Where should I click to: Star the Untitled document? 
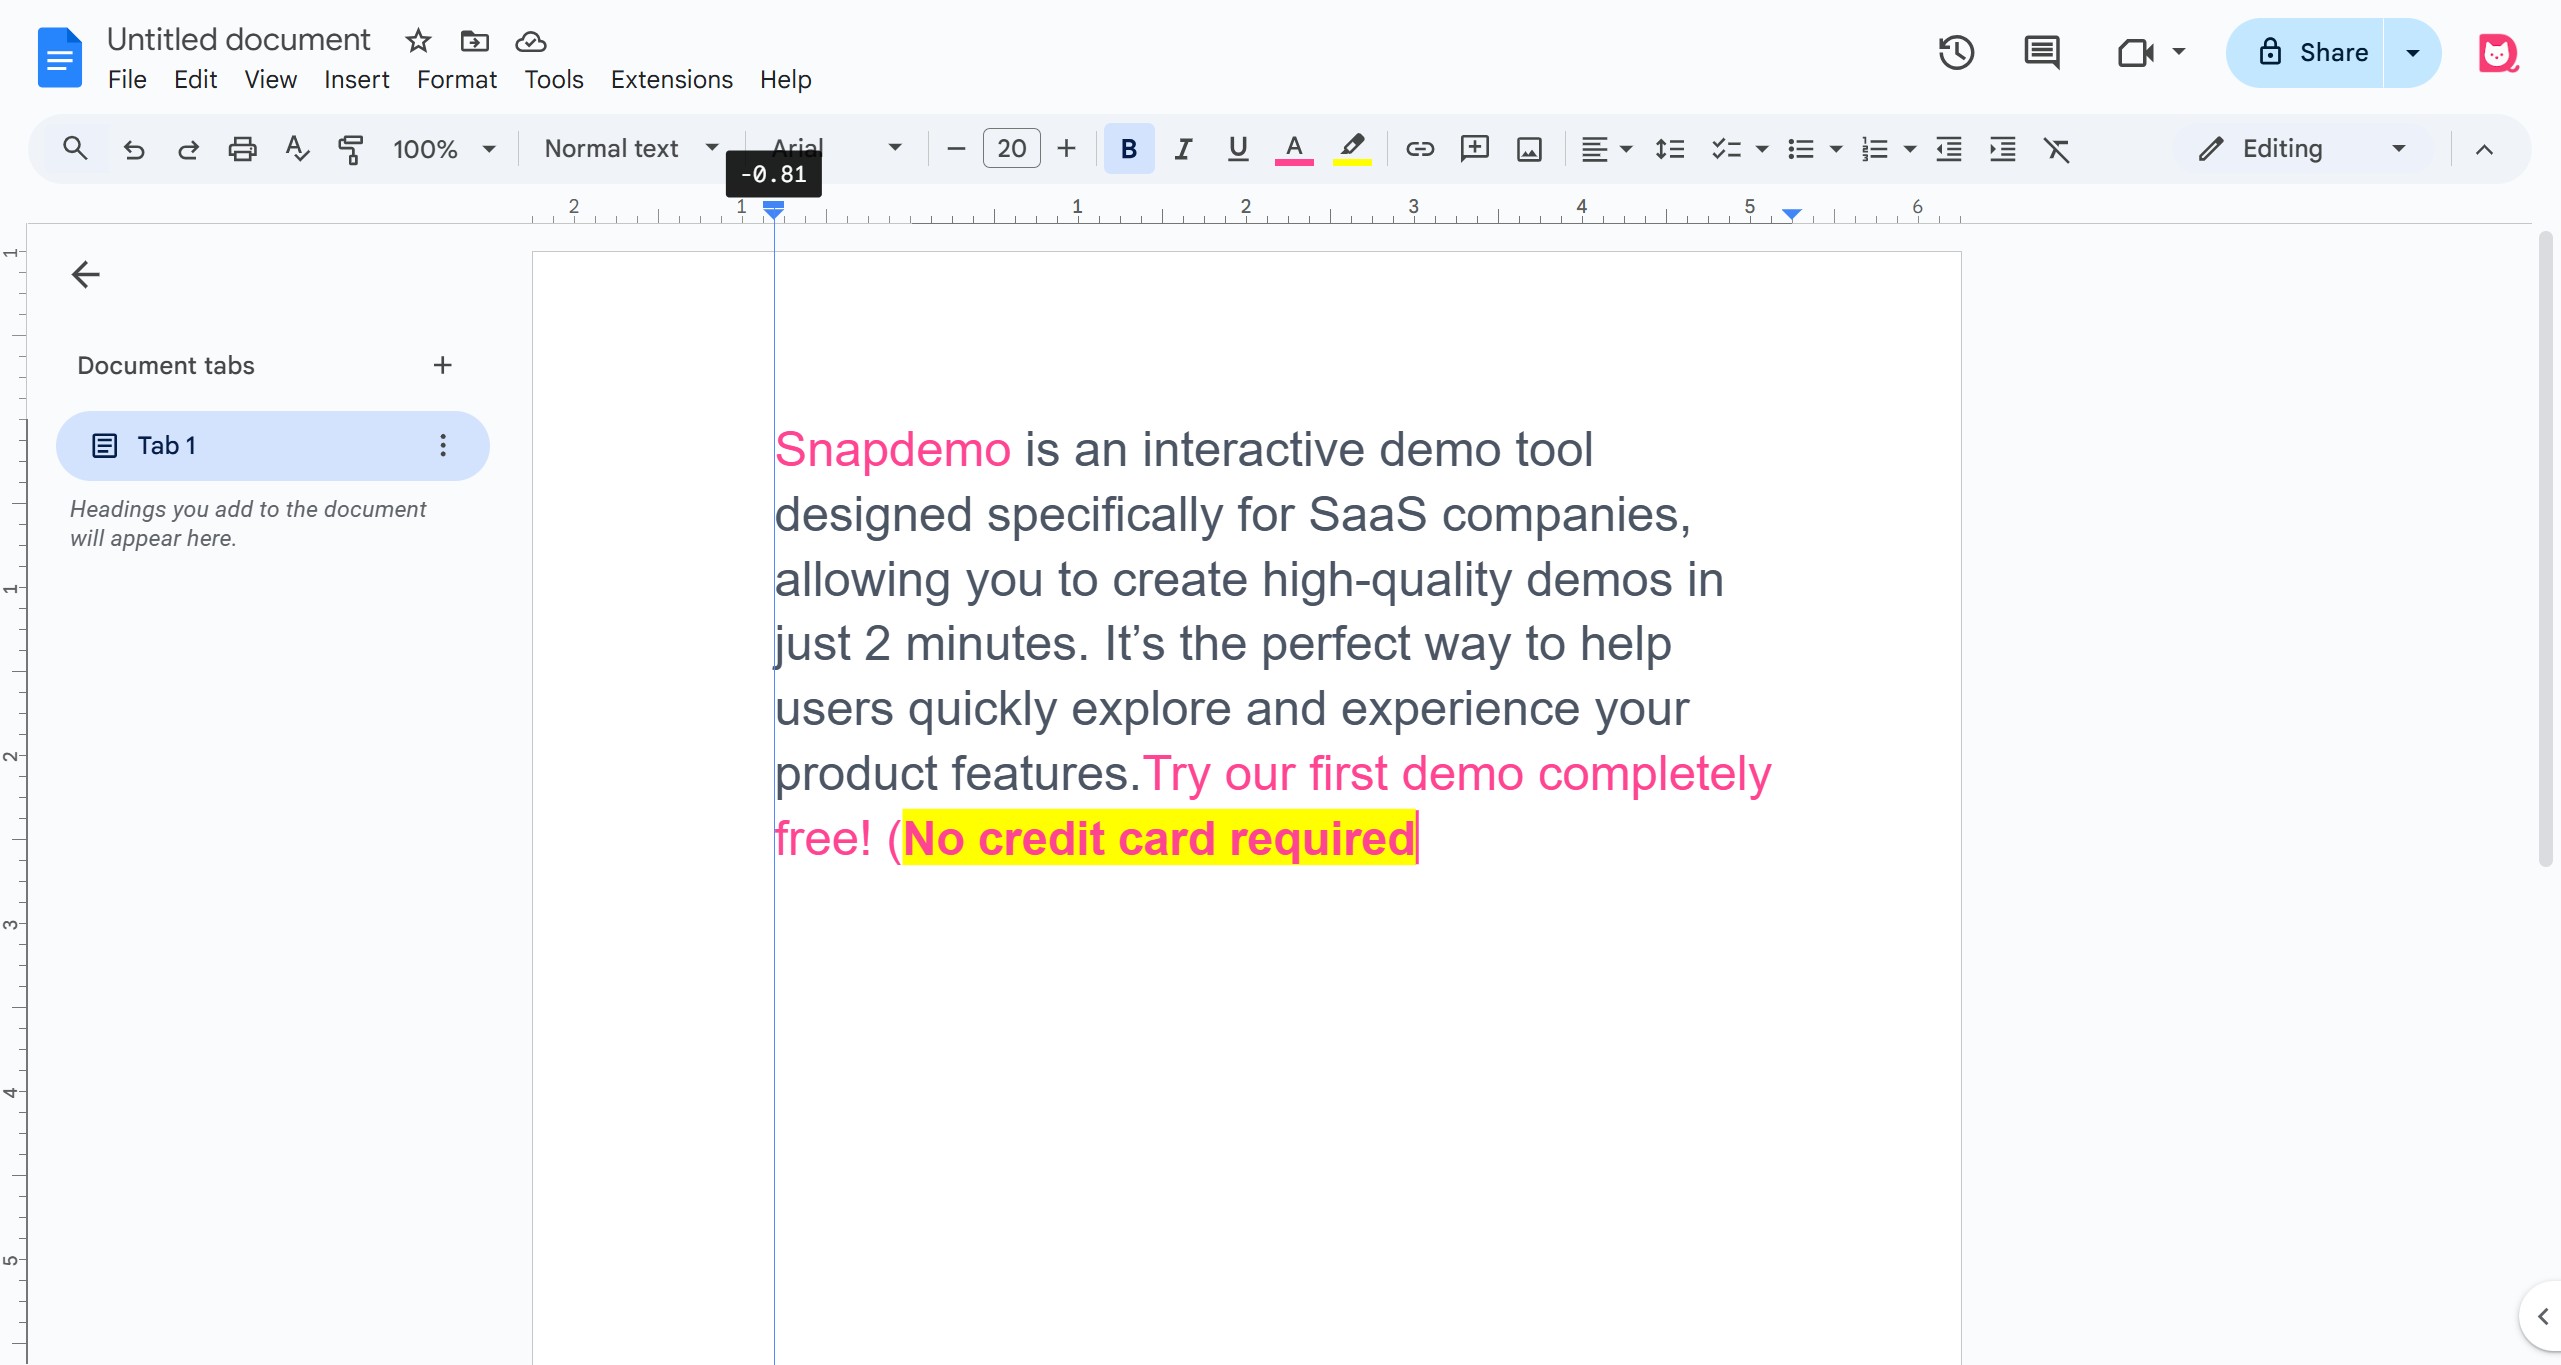pos(418,41)
